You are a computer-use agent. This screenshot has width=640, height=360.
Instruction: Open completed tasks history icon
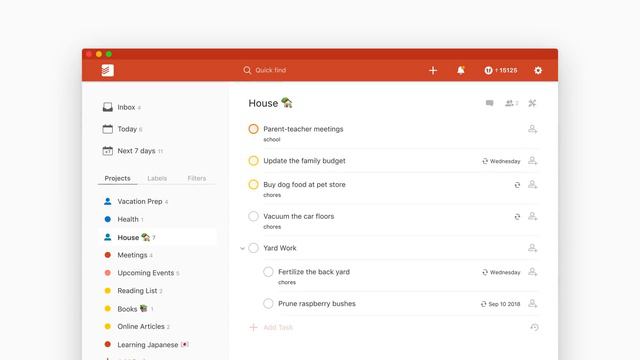pos(534,327)
